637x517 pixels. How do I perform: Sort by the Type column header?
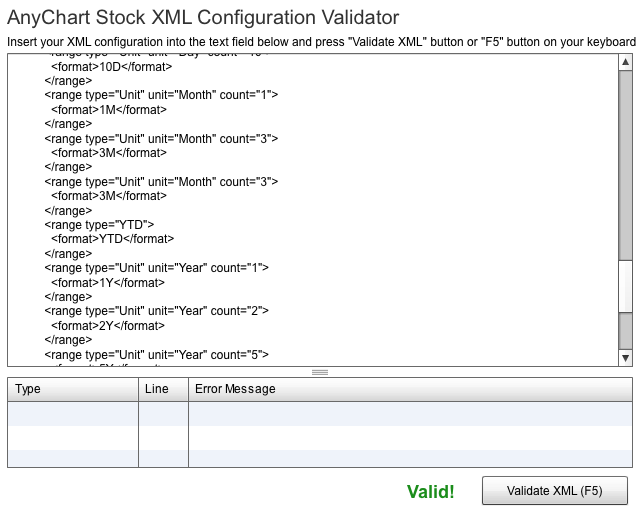tap(73, 389)
